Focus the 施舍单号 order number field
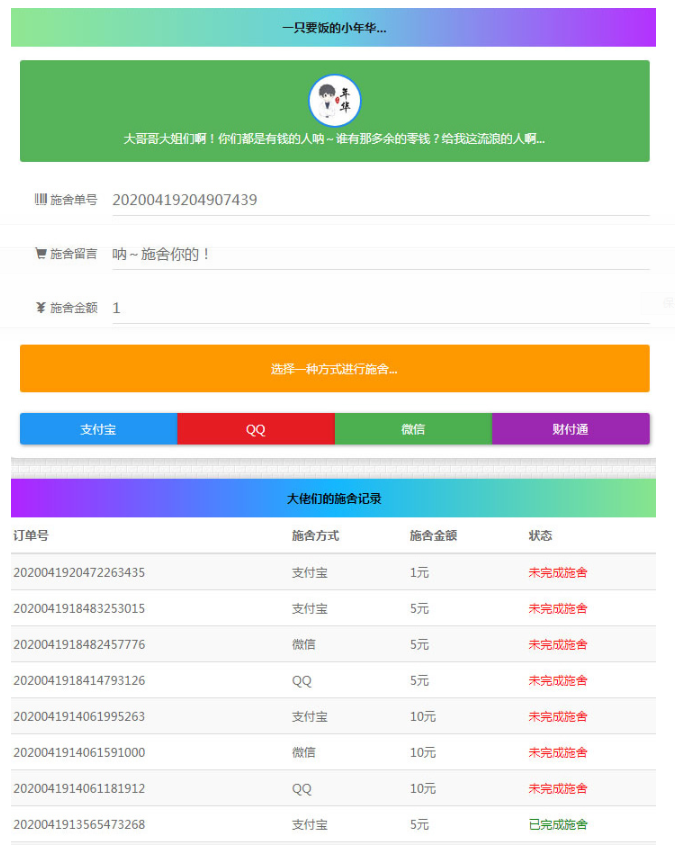This screenshot has height=865, width=675. click(380, 200)
